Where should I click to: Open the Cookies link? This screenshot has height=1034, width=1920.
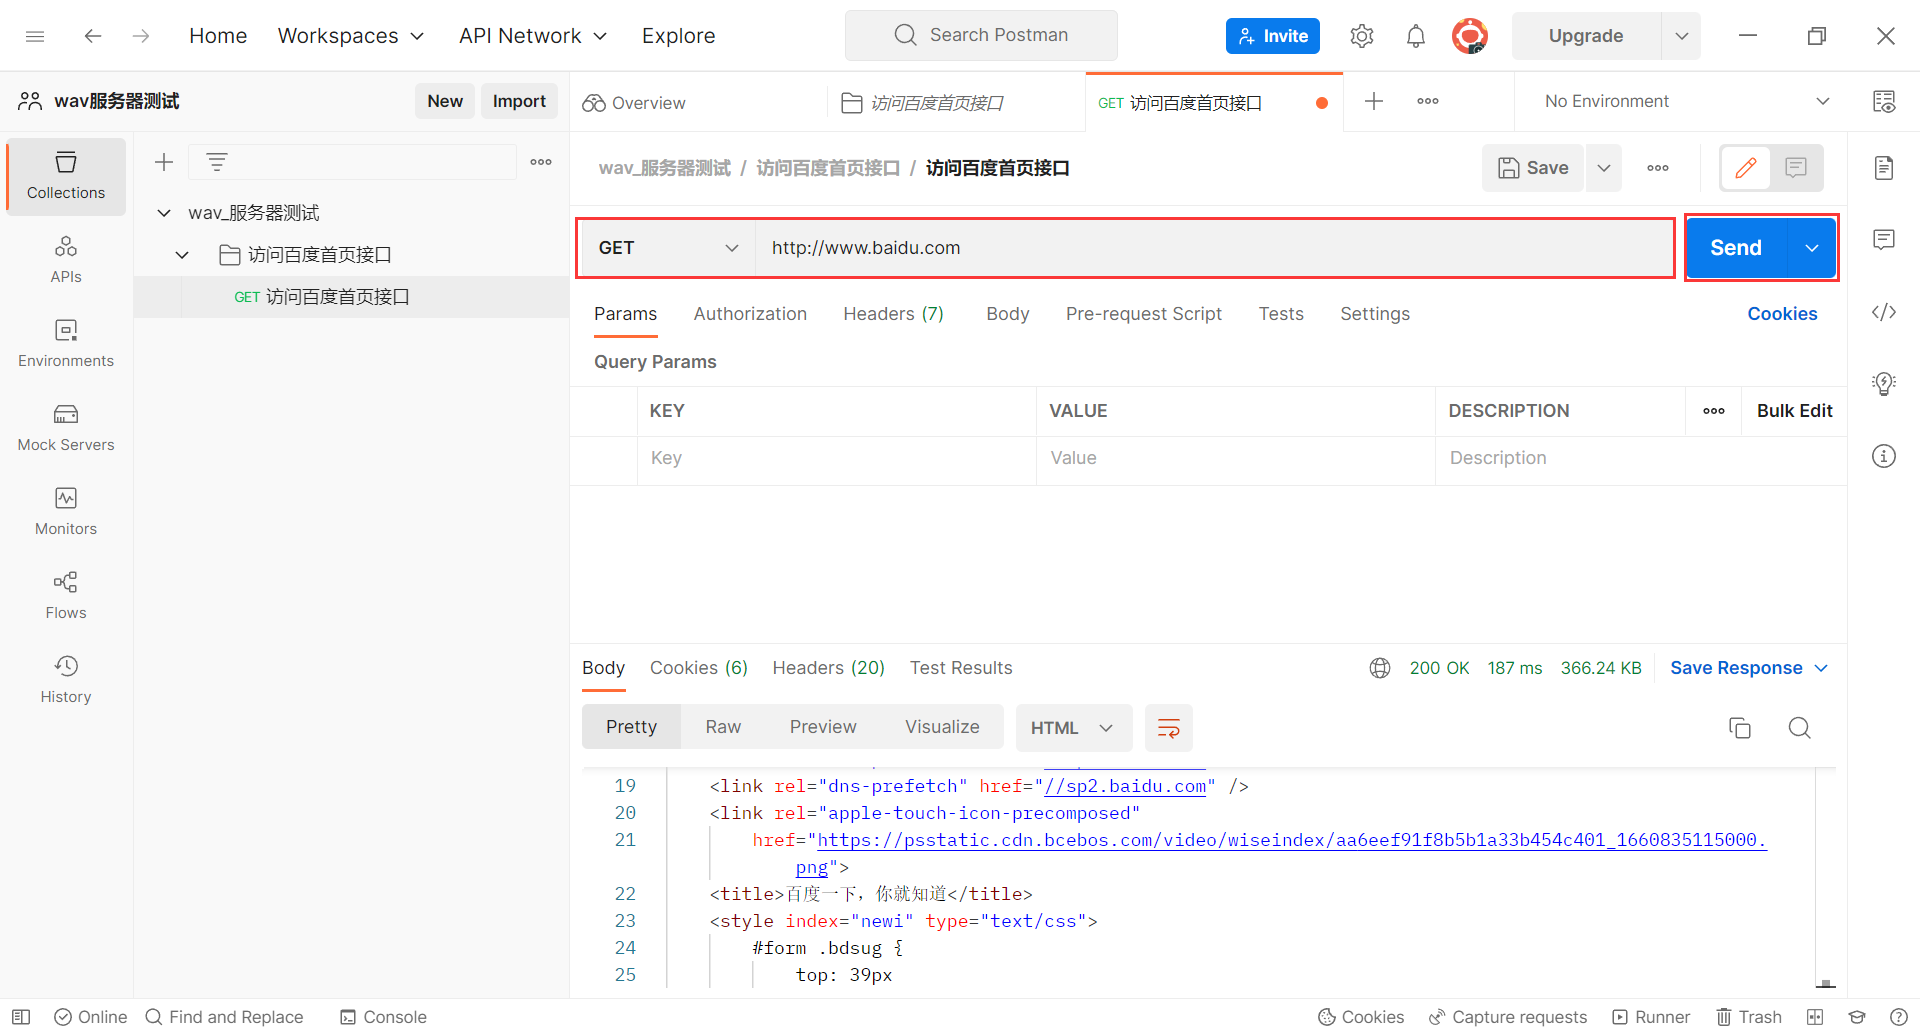[1782, 314]
